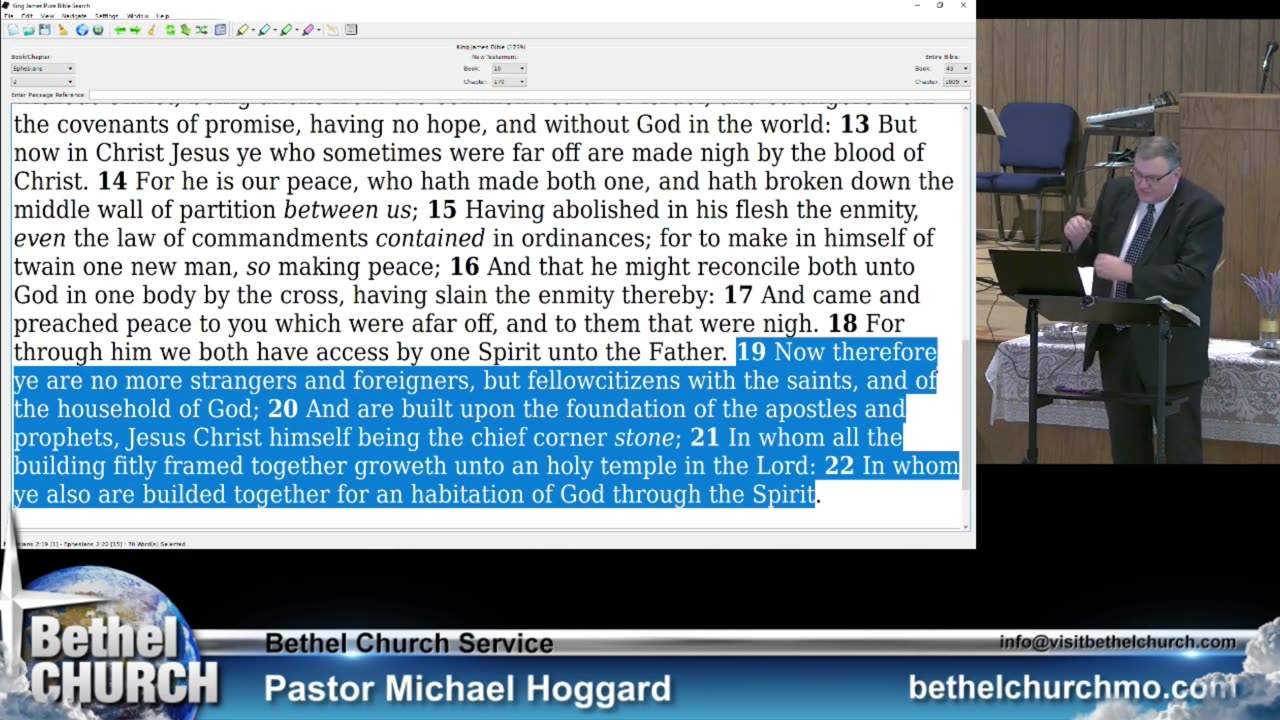
Task: Go back with the green left arrow
Action: (x=120, y=30)
